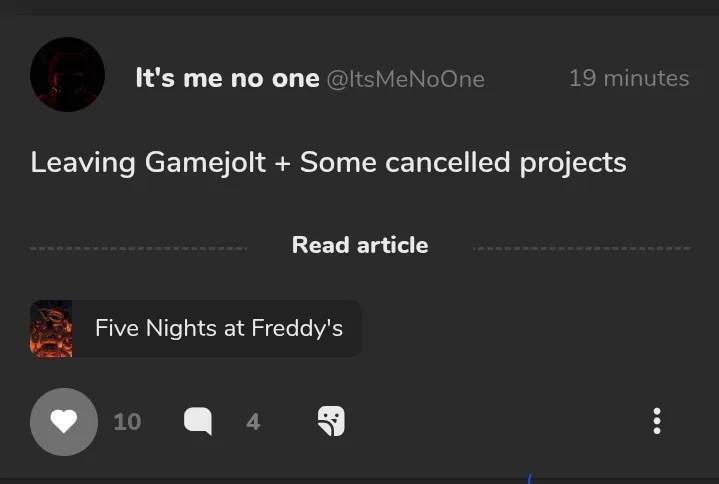This screenshot has width=719, height=484.
Task: Click the display name It's me no one
Action: tap(227, 78)
